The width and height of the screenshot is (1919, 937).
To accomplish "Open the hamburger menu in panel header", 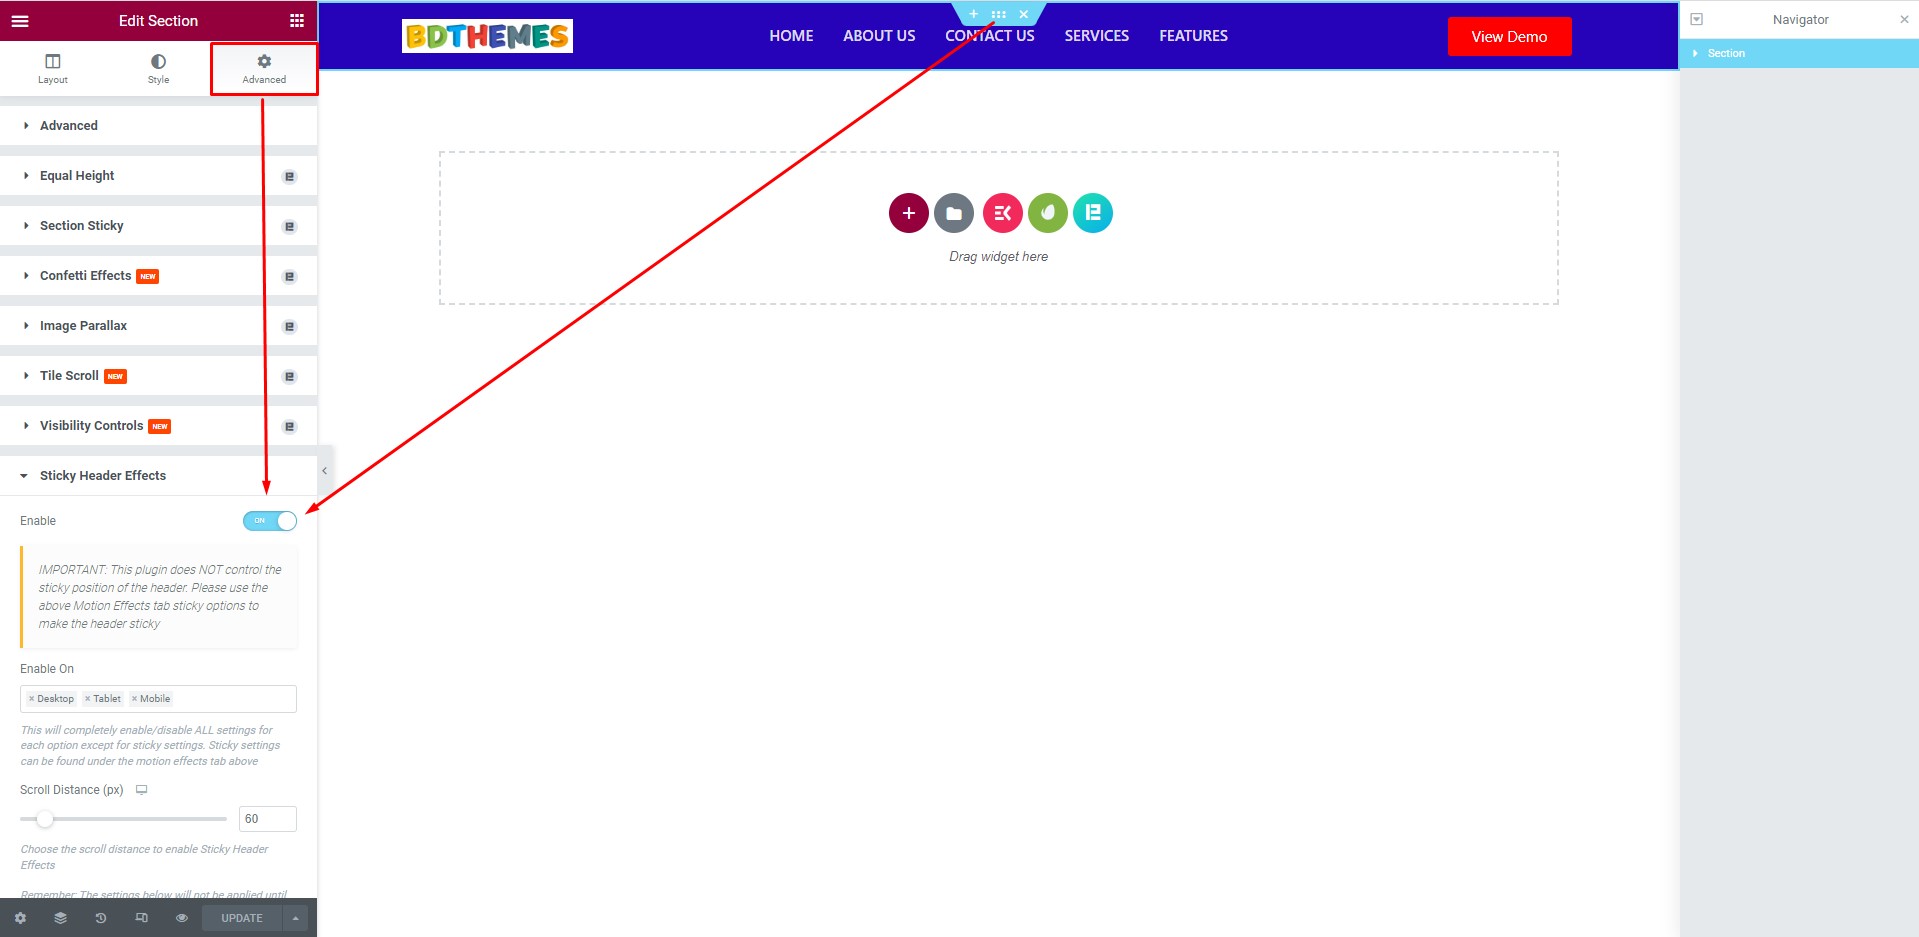I will click(x=20, y=21).
